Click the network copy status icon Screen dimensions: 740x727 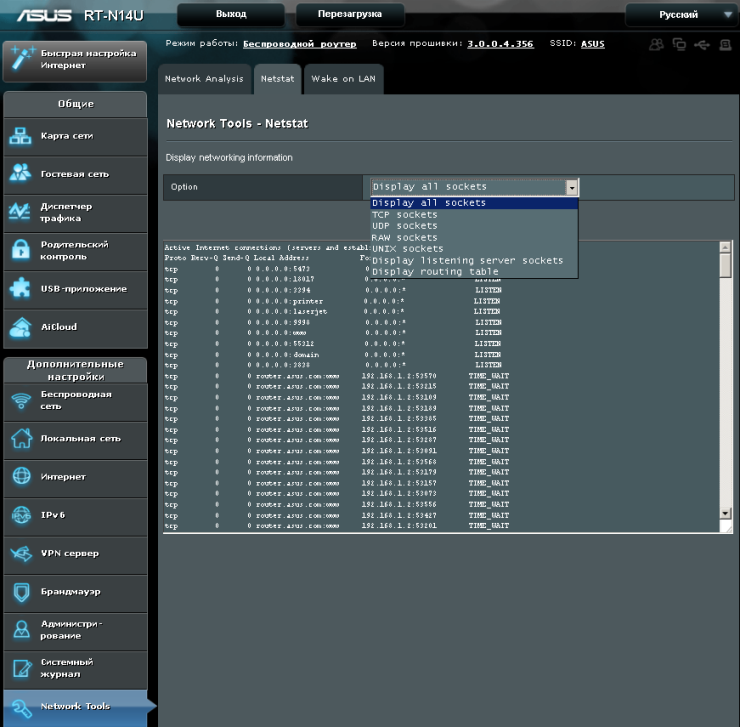679,44
